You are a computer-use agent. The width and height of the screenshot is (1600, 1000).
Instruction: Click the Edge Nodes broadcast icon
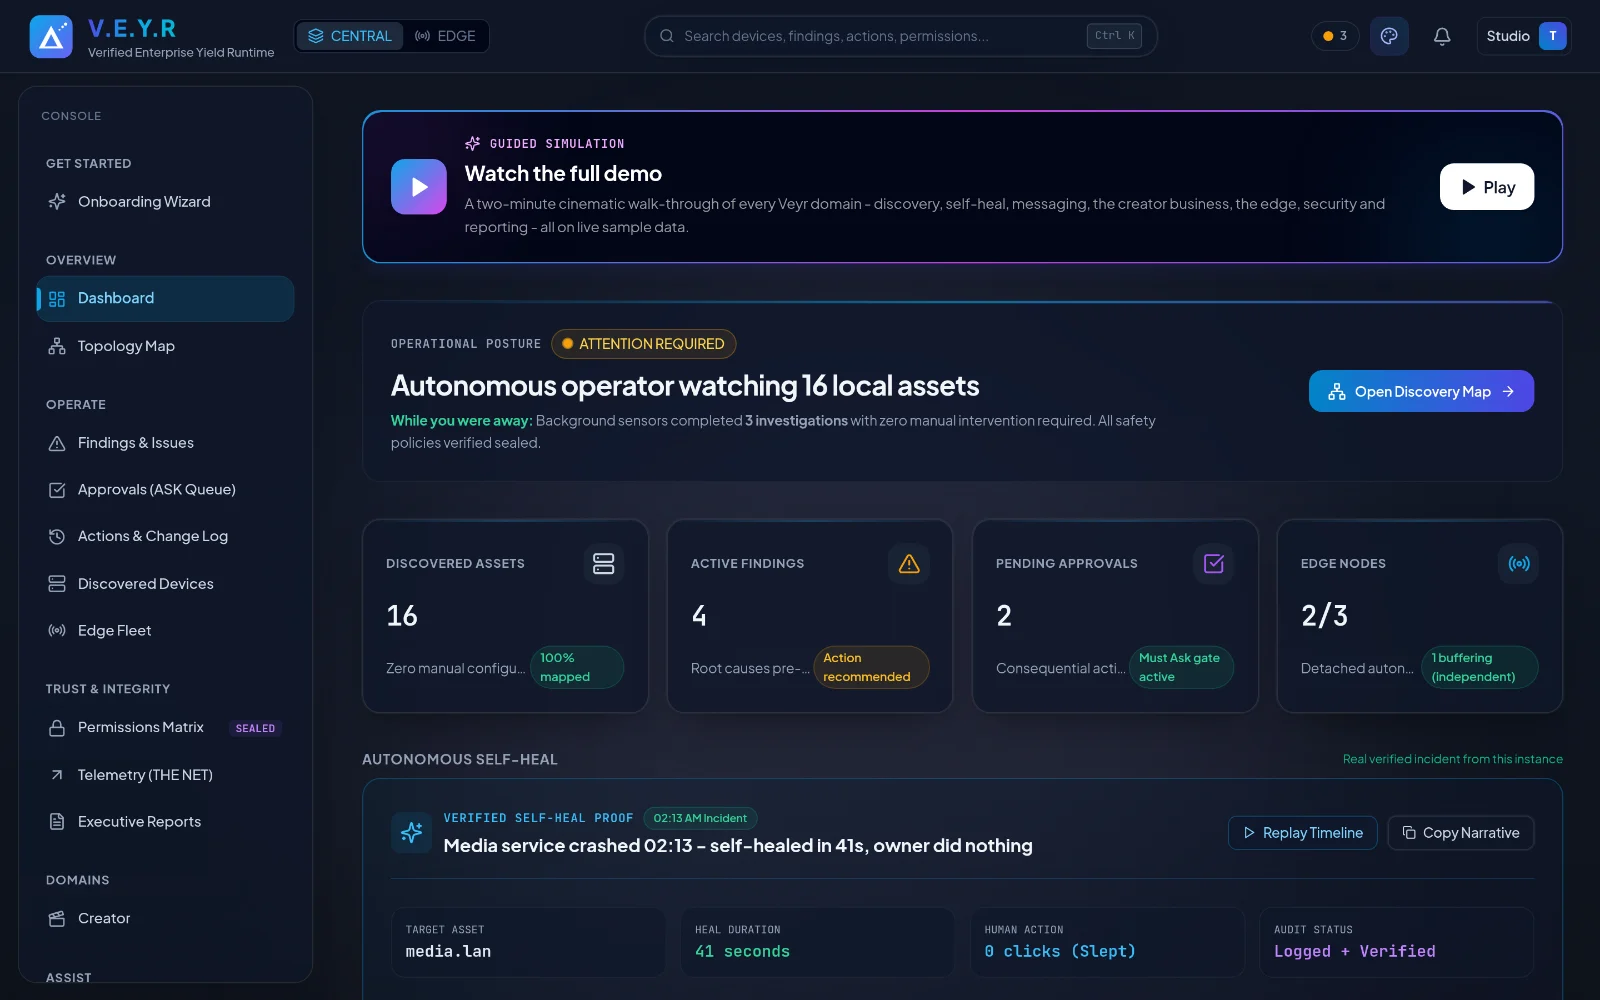click(1518, 563)
